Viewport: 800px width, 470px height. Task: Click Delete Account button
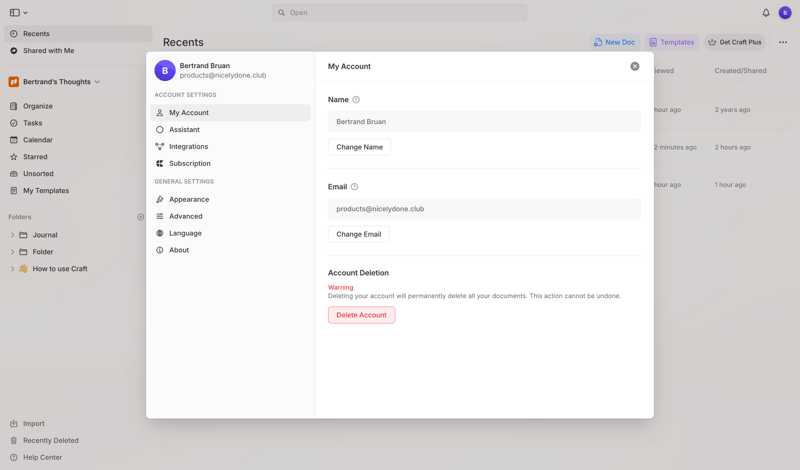361,315
